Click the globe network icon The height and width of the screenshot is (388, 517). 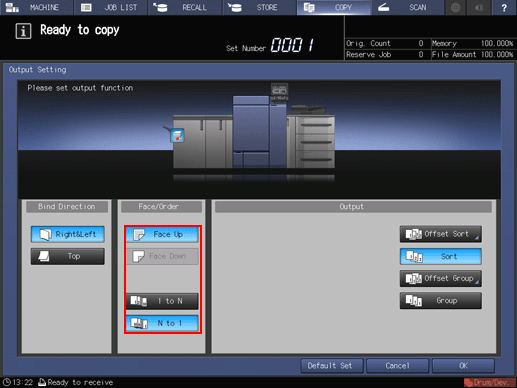[x=455, y=7]
